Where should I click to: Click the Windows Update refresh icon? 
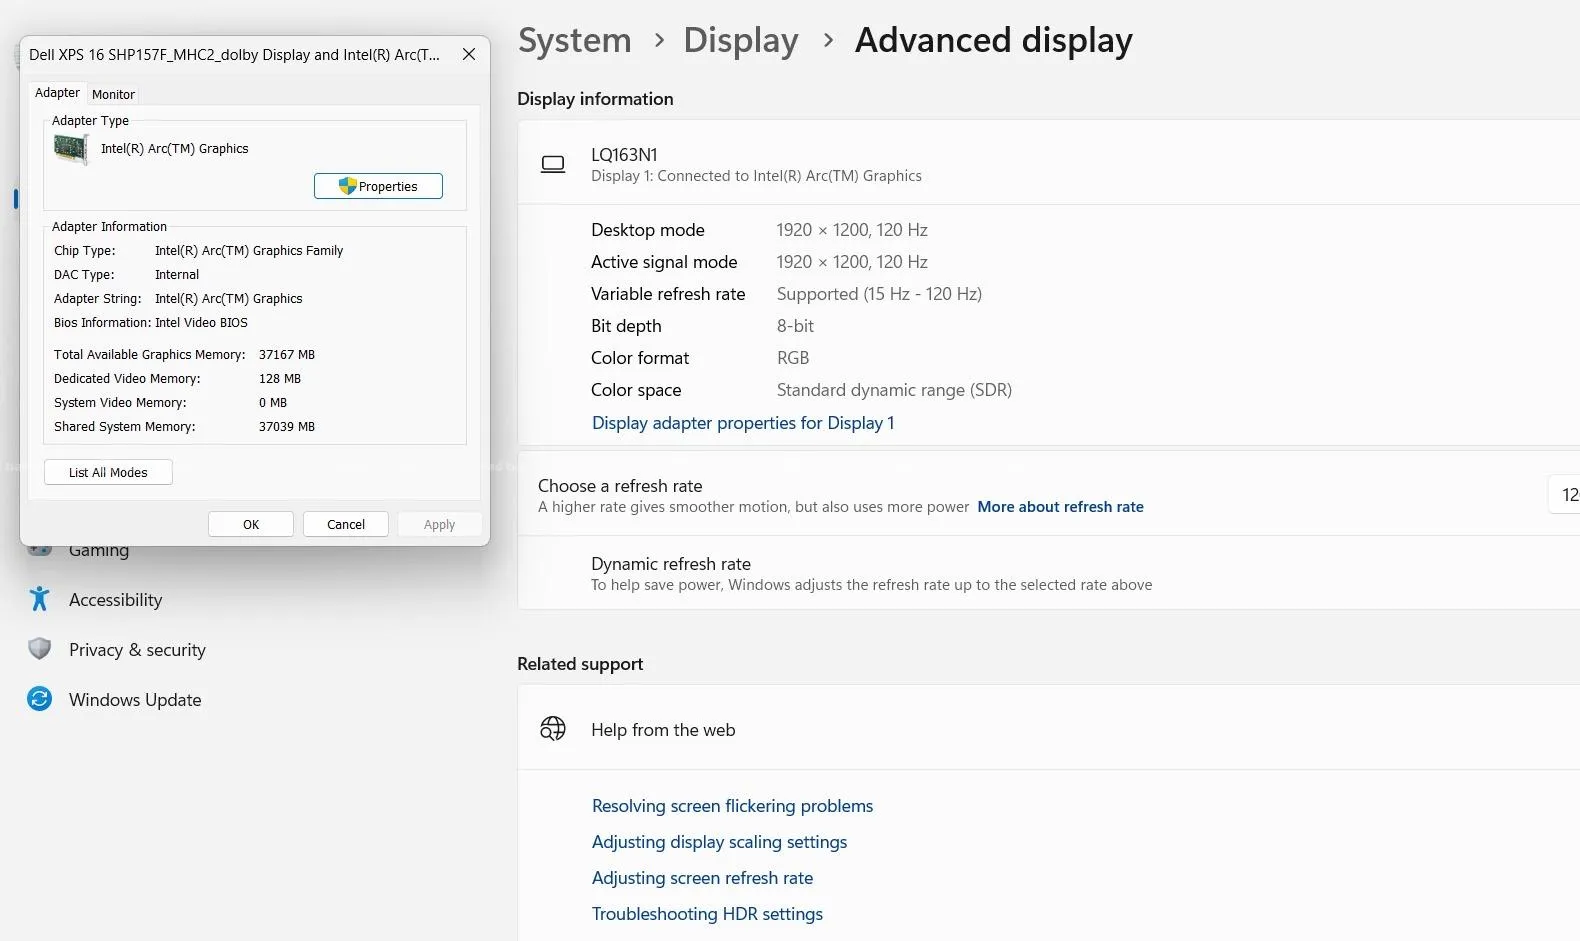point(39,699)
